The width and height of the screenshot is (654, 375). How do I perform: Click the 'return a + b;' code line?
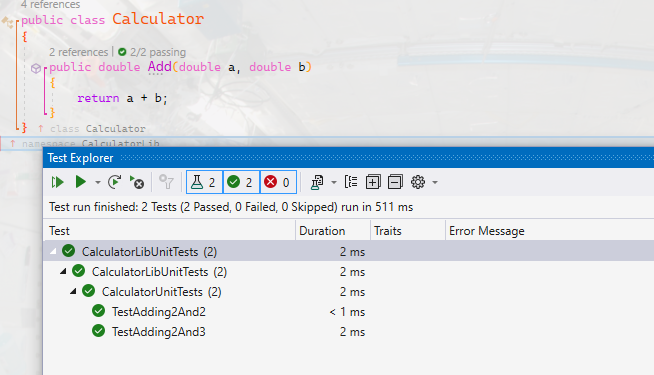(122, 98)
